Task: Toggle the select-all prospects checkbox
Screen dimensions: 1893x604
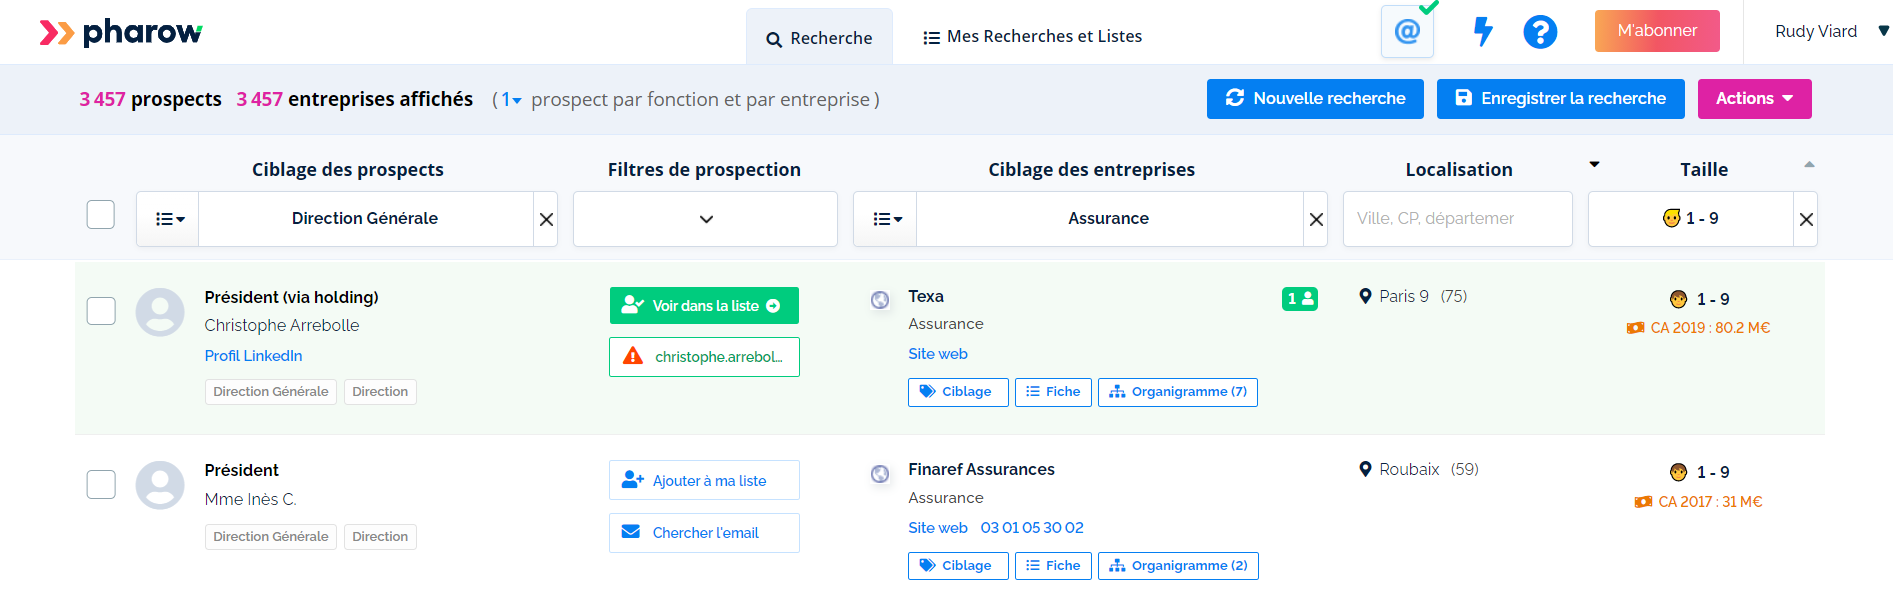Action: tap(101, 214)
